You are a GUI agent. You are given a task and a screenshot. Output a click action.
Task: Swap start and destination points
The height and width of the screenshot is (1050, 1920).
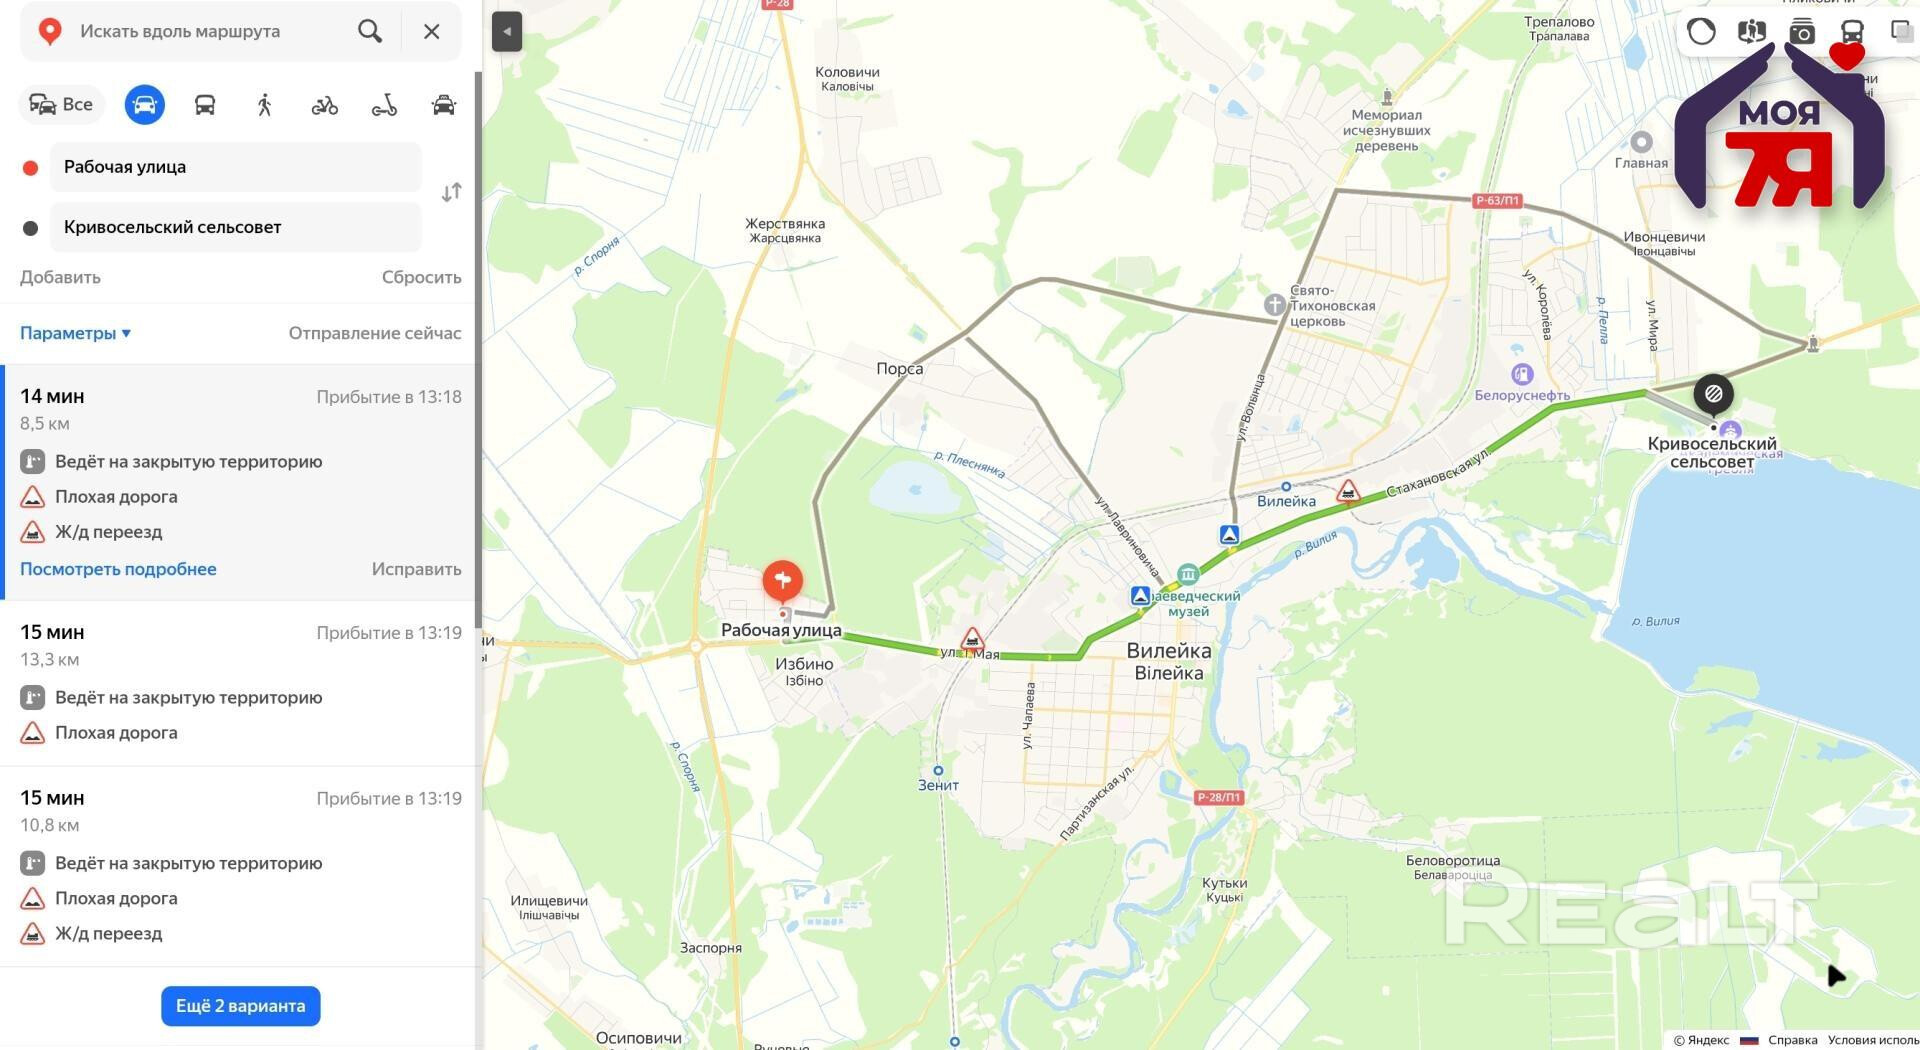tap(451, 192)
